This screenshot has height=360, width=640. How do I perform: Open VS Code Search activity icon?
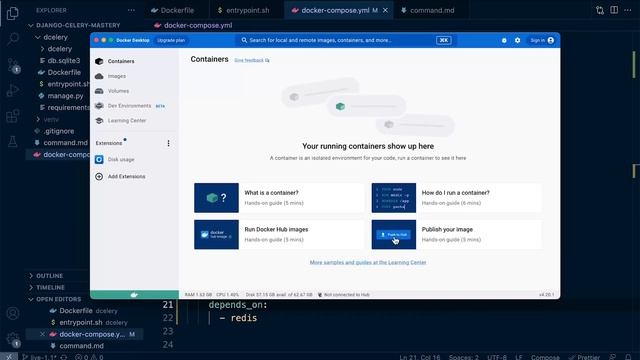pos(13,39)
